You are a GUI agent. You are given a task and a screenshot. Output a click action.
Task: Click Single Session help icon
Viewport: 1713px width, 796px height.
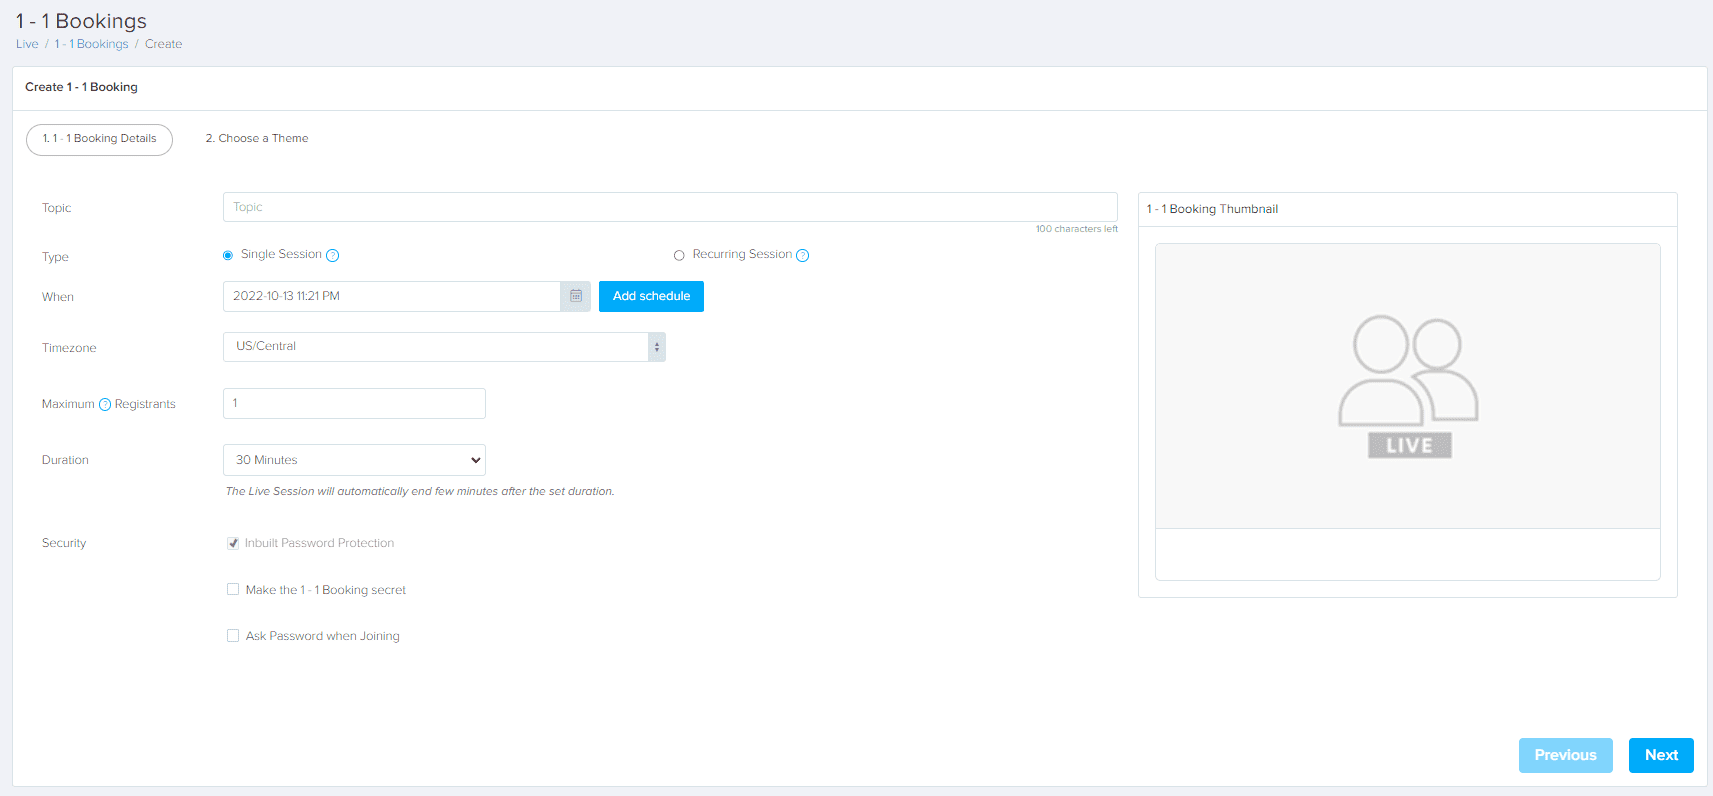click(x=333, y=255)
